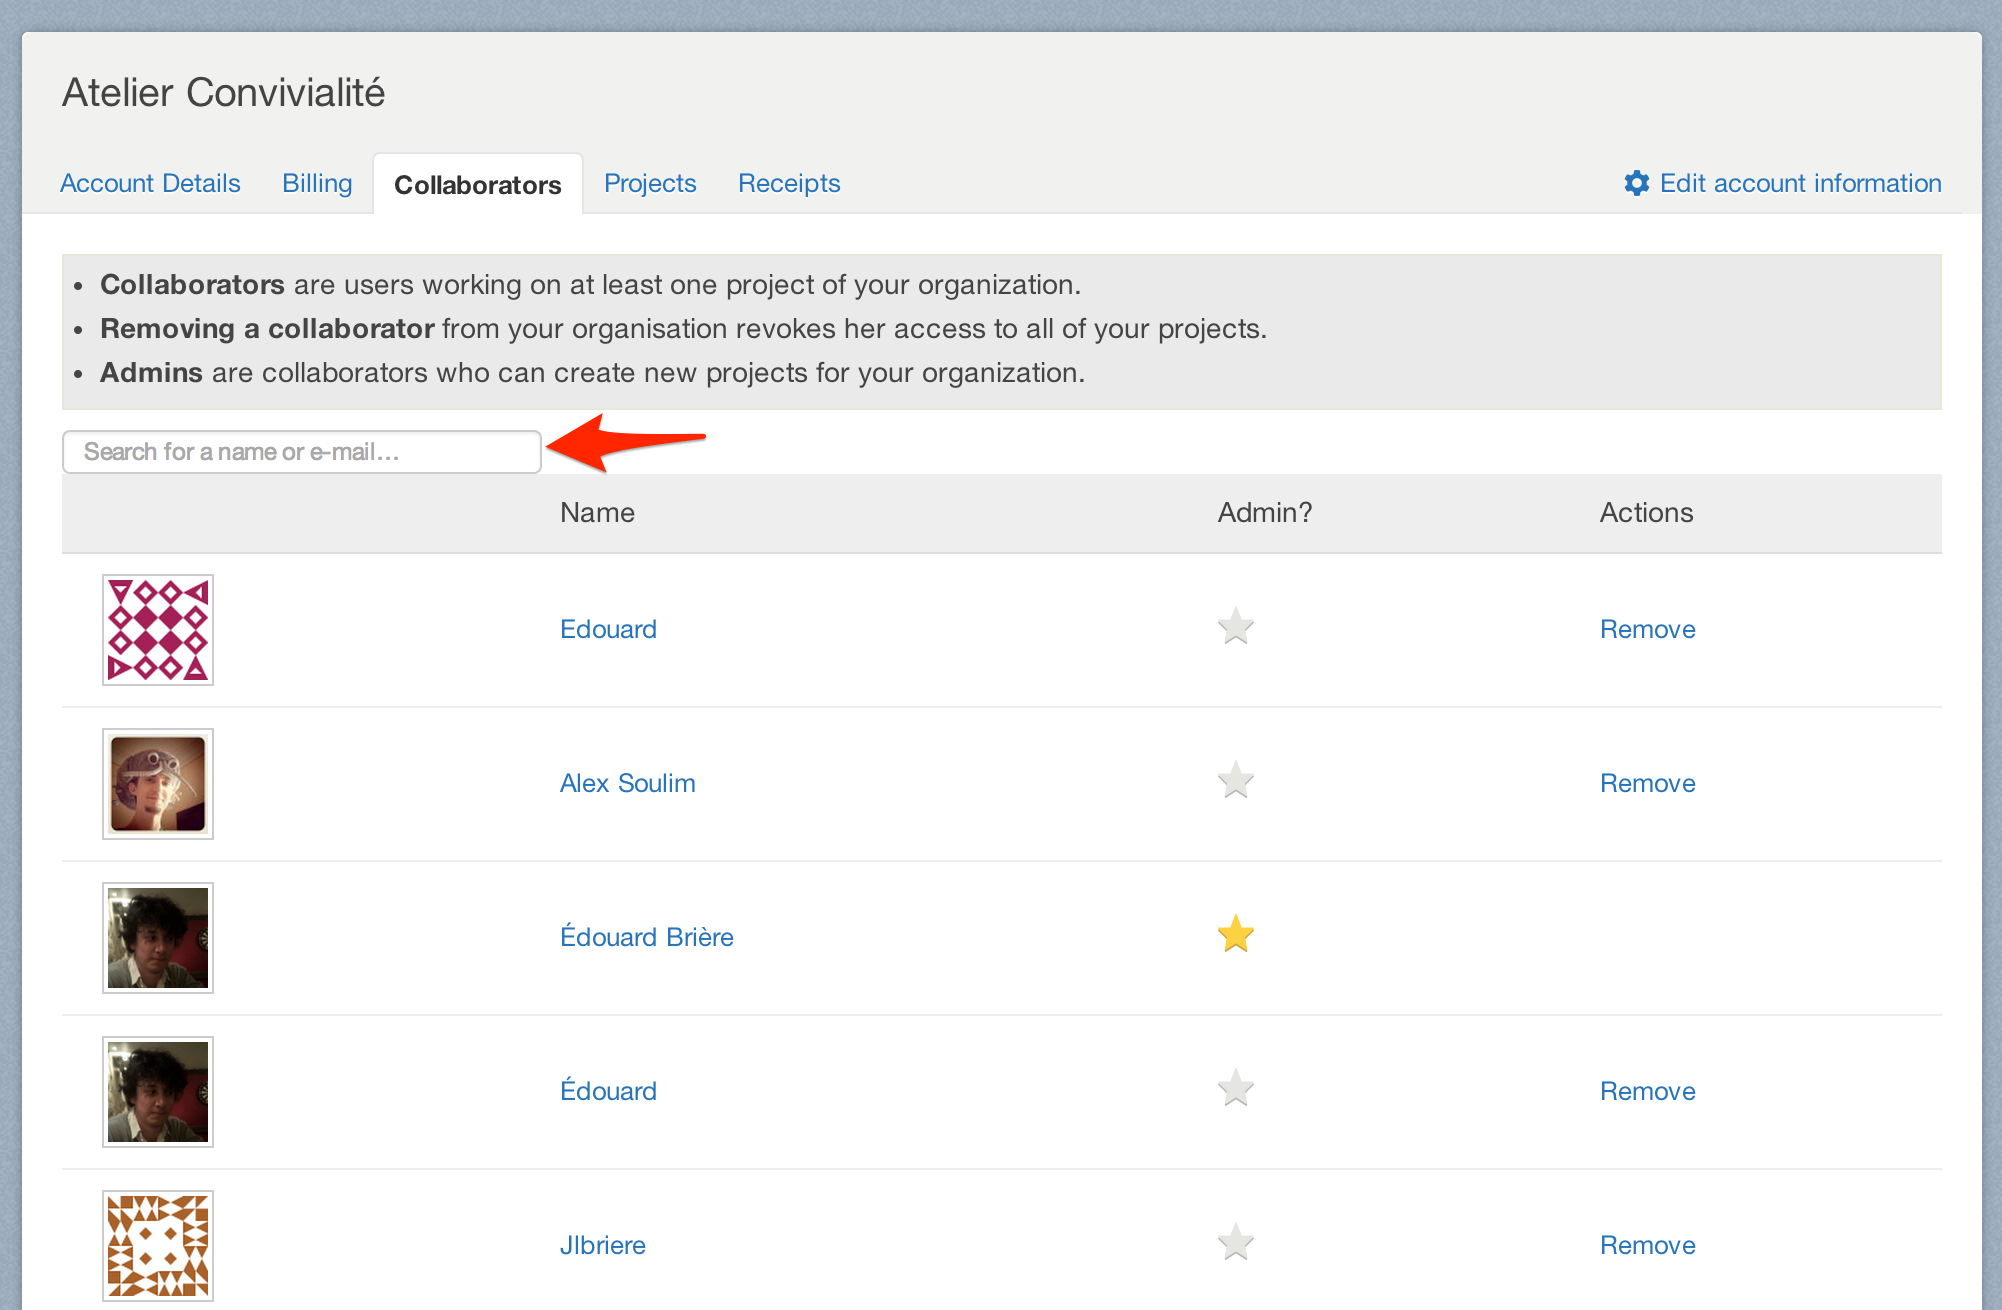Click Alex Soulim's avatar photo
This screenshot has width=2002, height=1310.
pos(158,784)
